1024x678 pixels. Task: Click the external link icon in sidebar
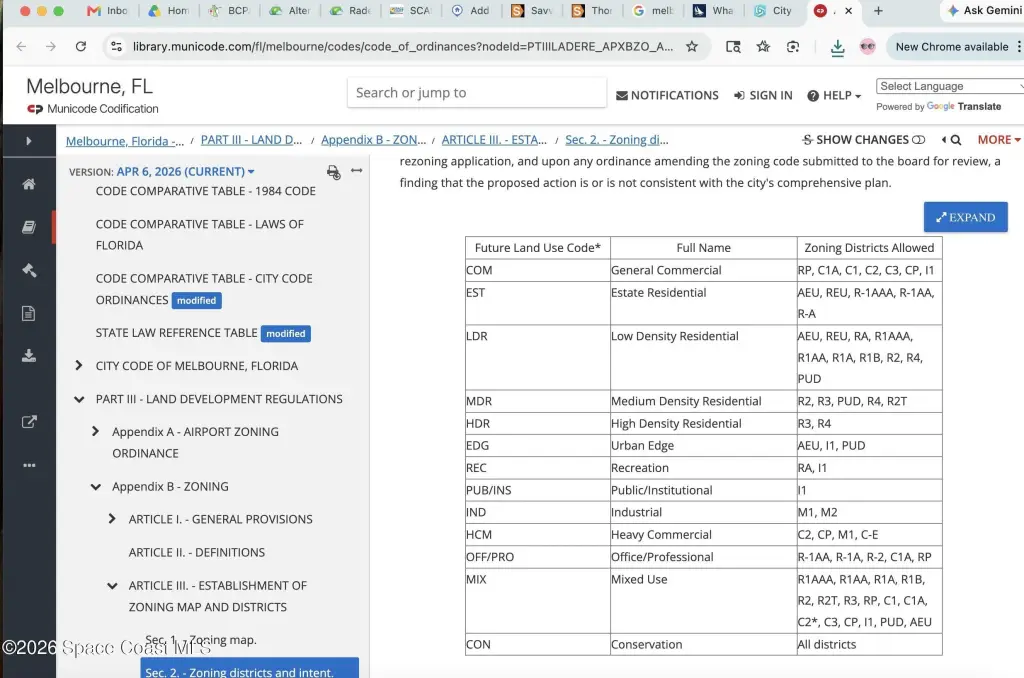click(29, 422)
